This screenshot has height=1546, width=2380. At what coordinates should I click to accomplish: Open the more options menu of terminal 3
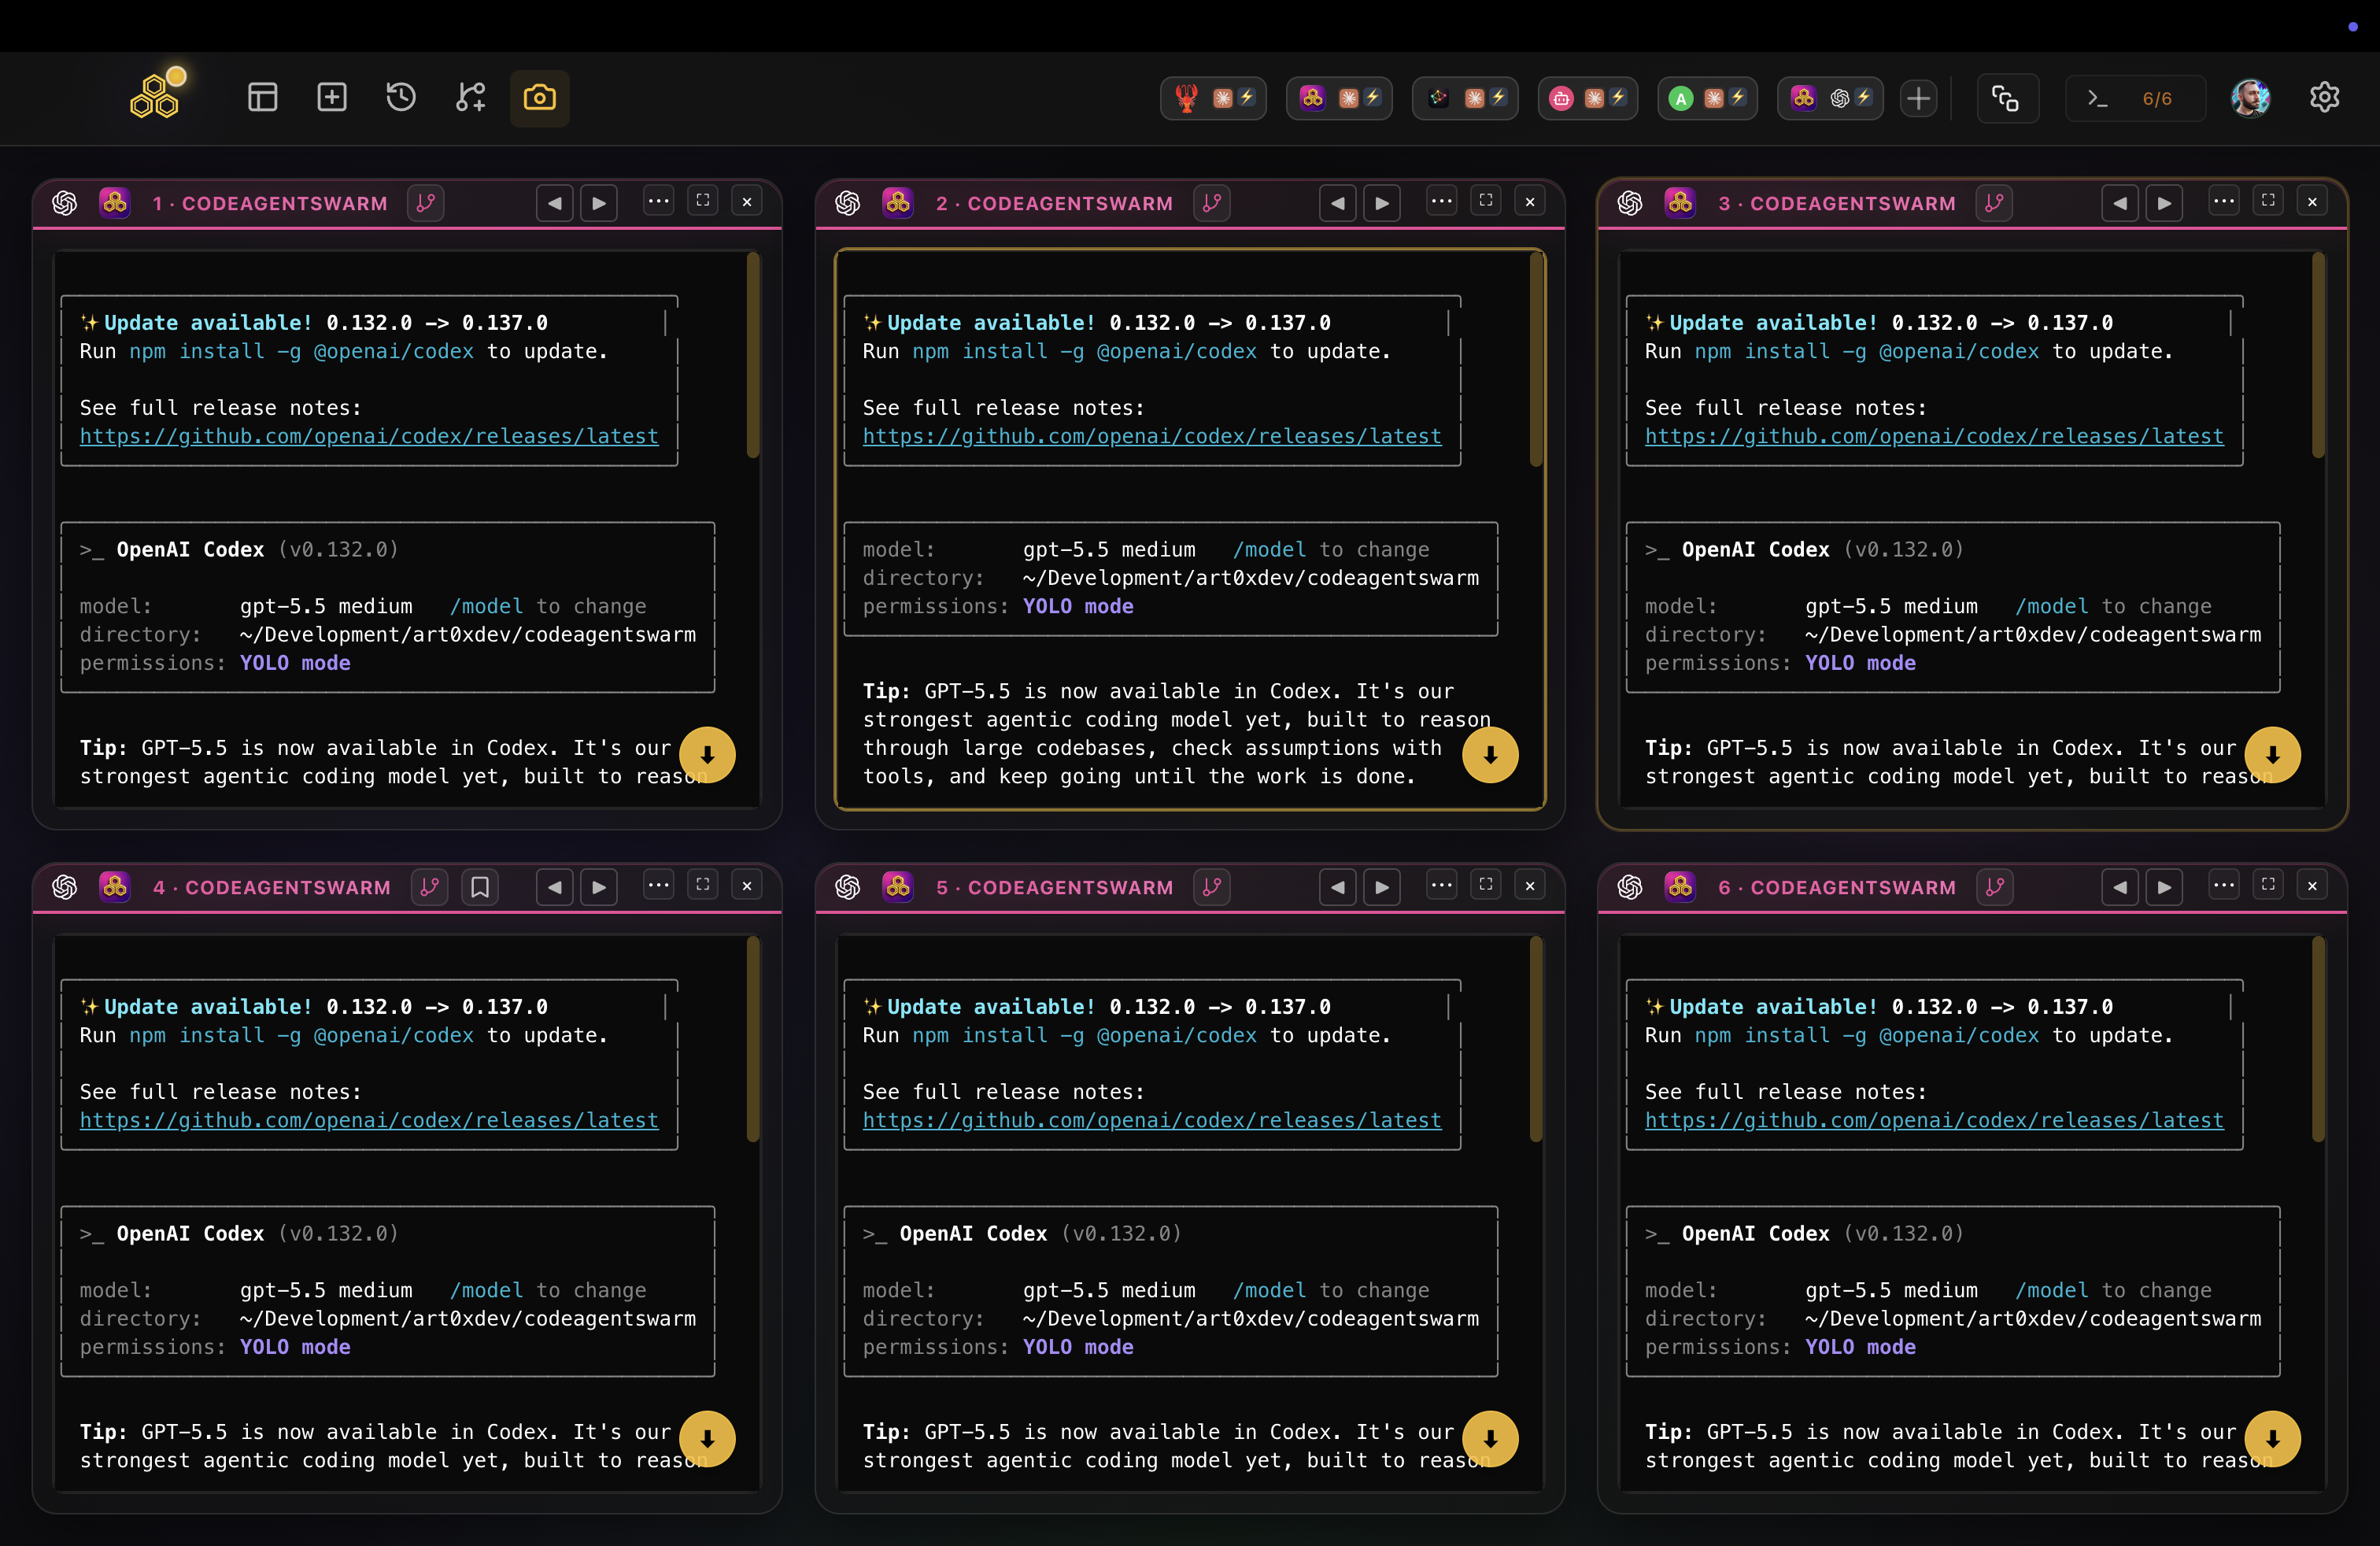click(x=2223, y=202)
